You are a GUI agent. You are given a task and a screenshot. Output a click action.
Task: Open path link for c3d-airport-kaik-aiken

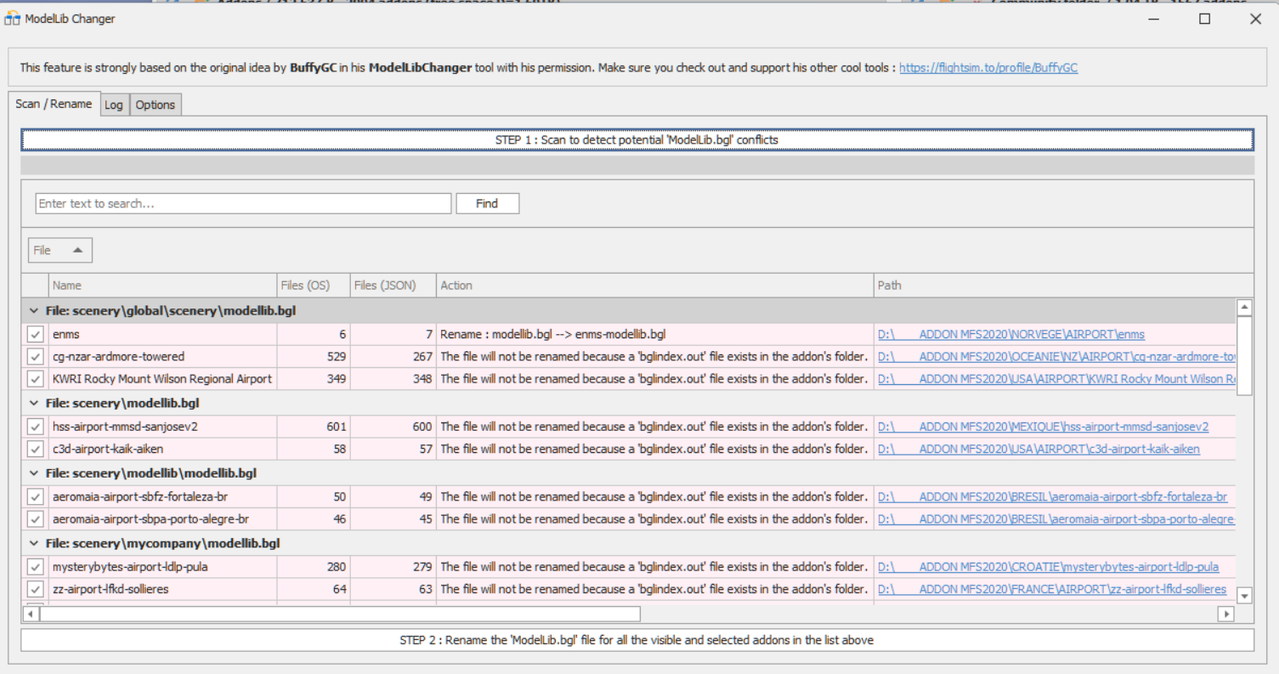(1039, 449)
